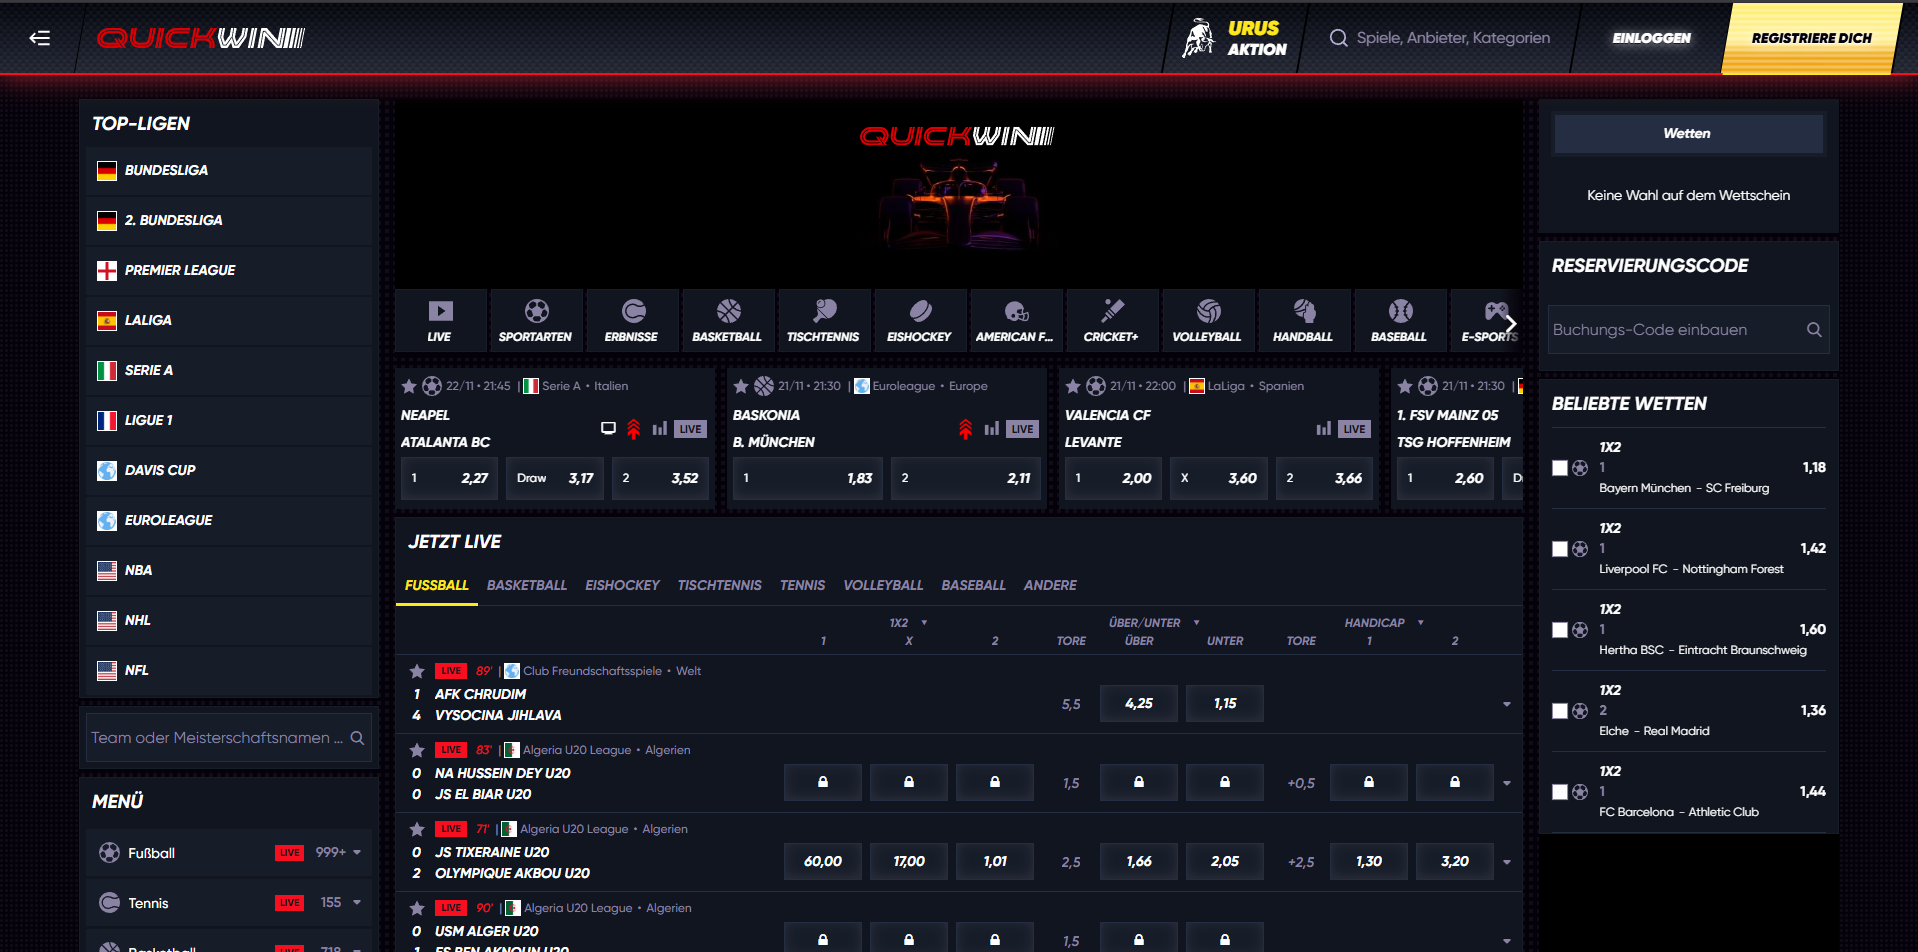
Task: Click the Einloggen button
Action: [1651, 38]
